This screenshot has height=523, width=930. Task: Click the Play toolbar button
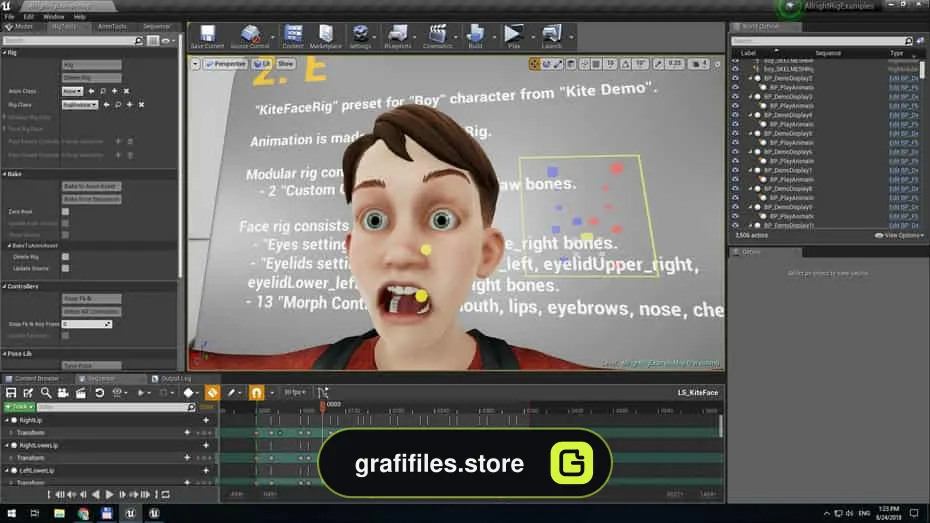click(514, 37)
